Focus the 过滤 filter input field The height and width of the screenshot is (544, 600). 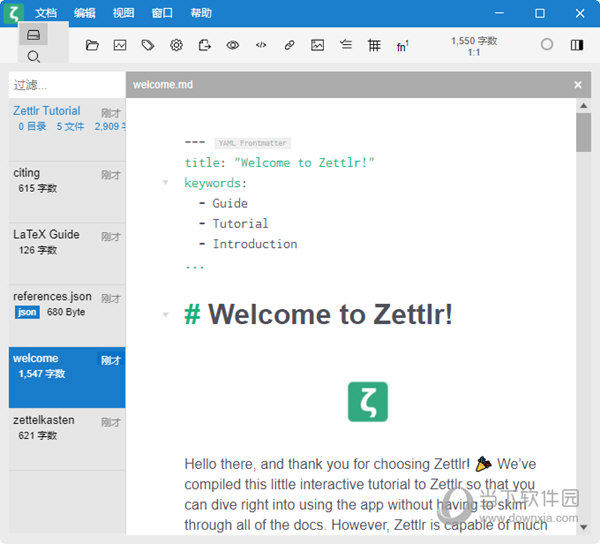pos(67,85)
